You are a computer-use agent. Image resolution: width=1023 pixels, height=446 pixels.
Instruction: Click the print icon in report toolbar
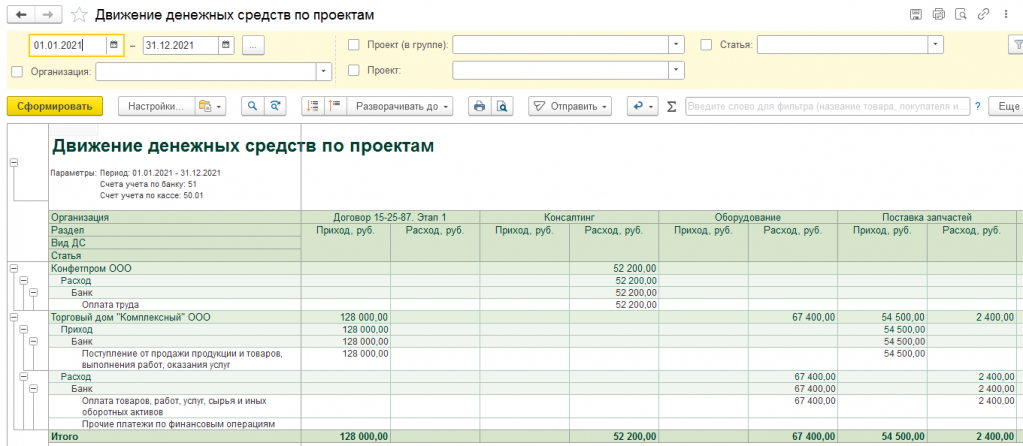coord(479,106)
